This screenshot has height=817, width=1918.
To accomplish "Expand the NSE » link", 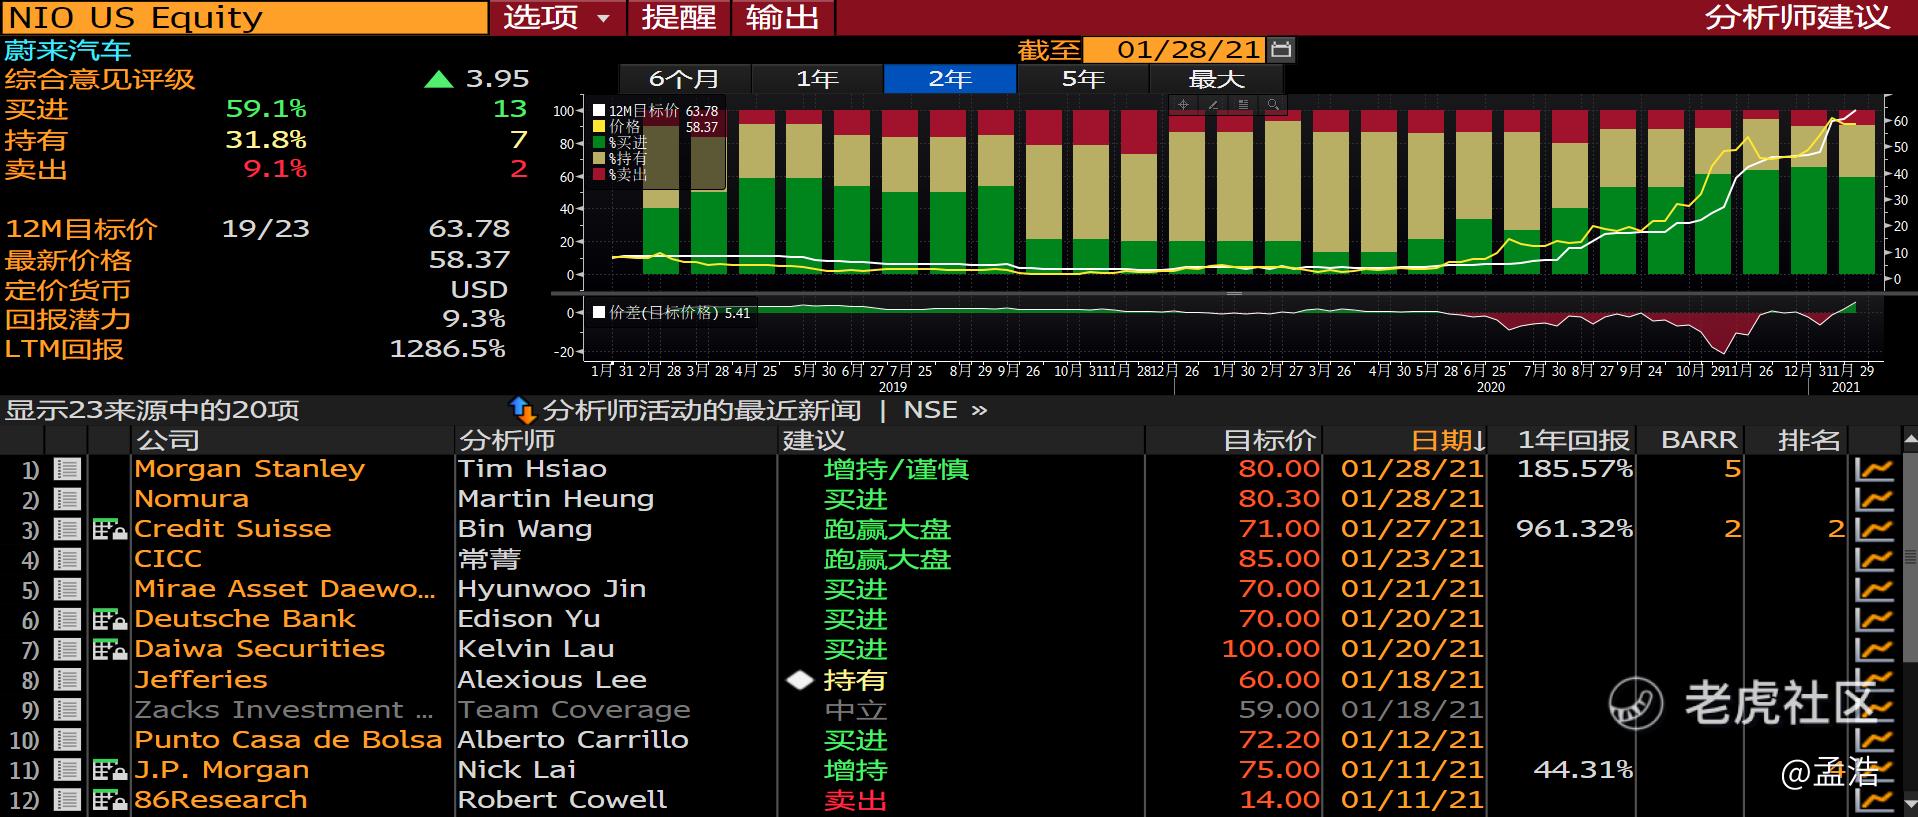I will [x=945, y=410].
